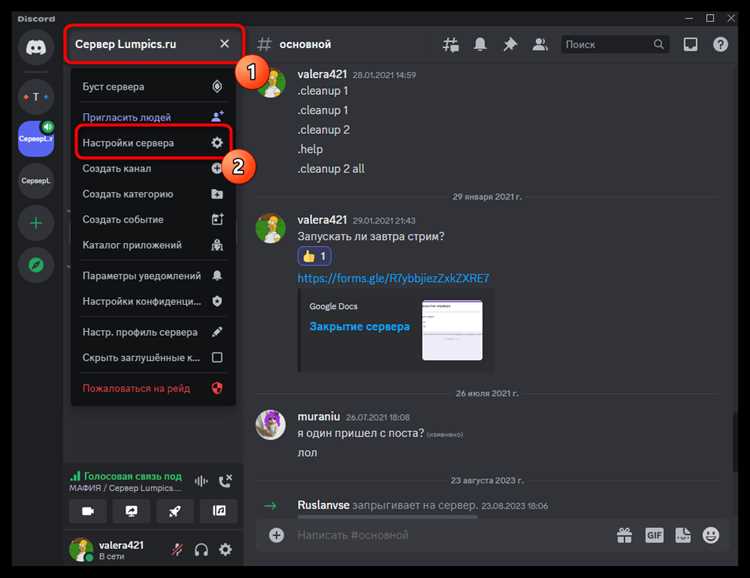The width and height of the screenshot is (750, 578).
Task: Click the thumbs up reaction button
Action: [x=314, y=256]
